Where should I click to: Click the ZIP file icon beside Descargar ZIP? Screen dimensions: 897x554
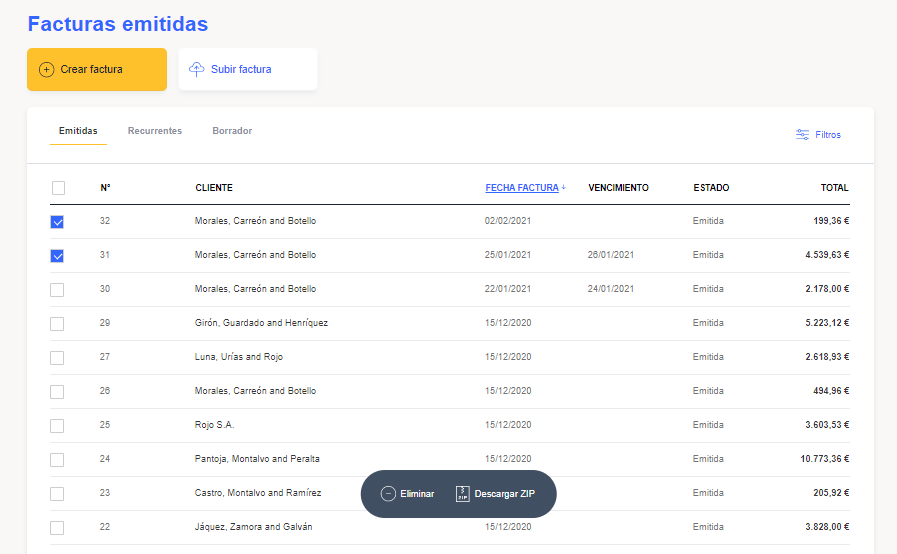[x=462, y=494]
